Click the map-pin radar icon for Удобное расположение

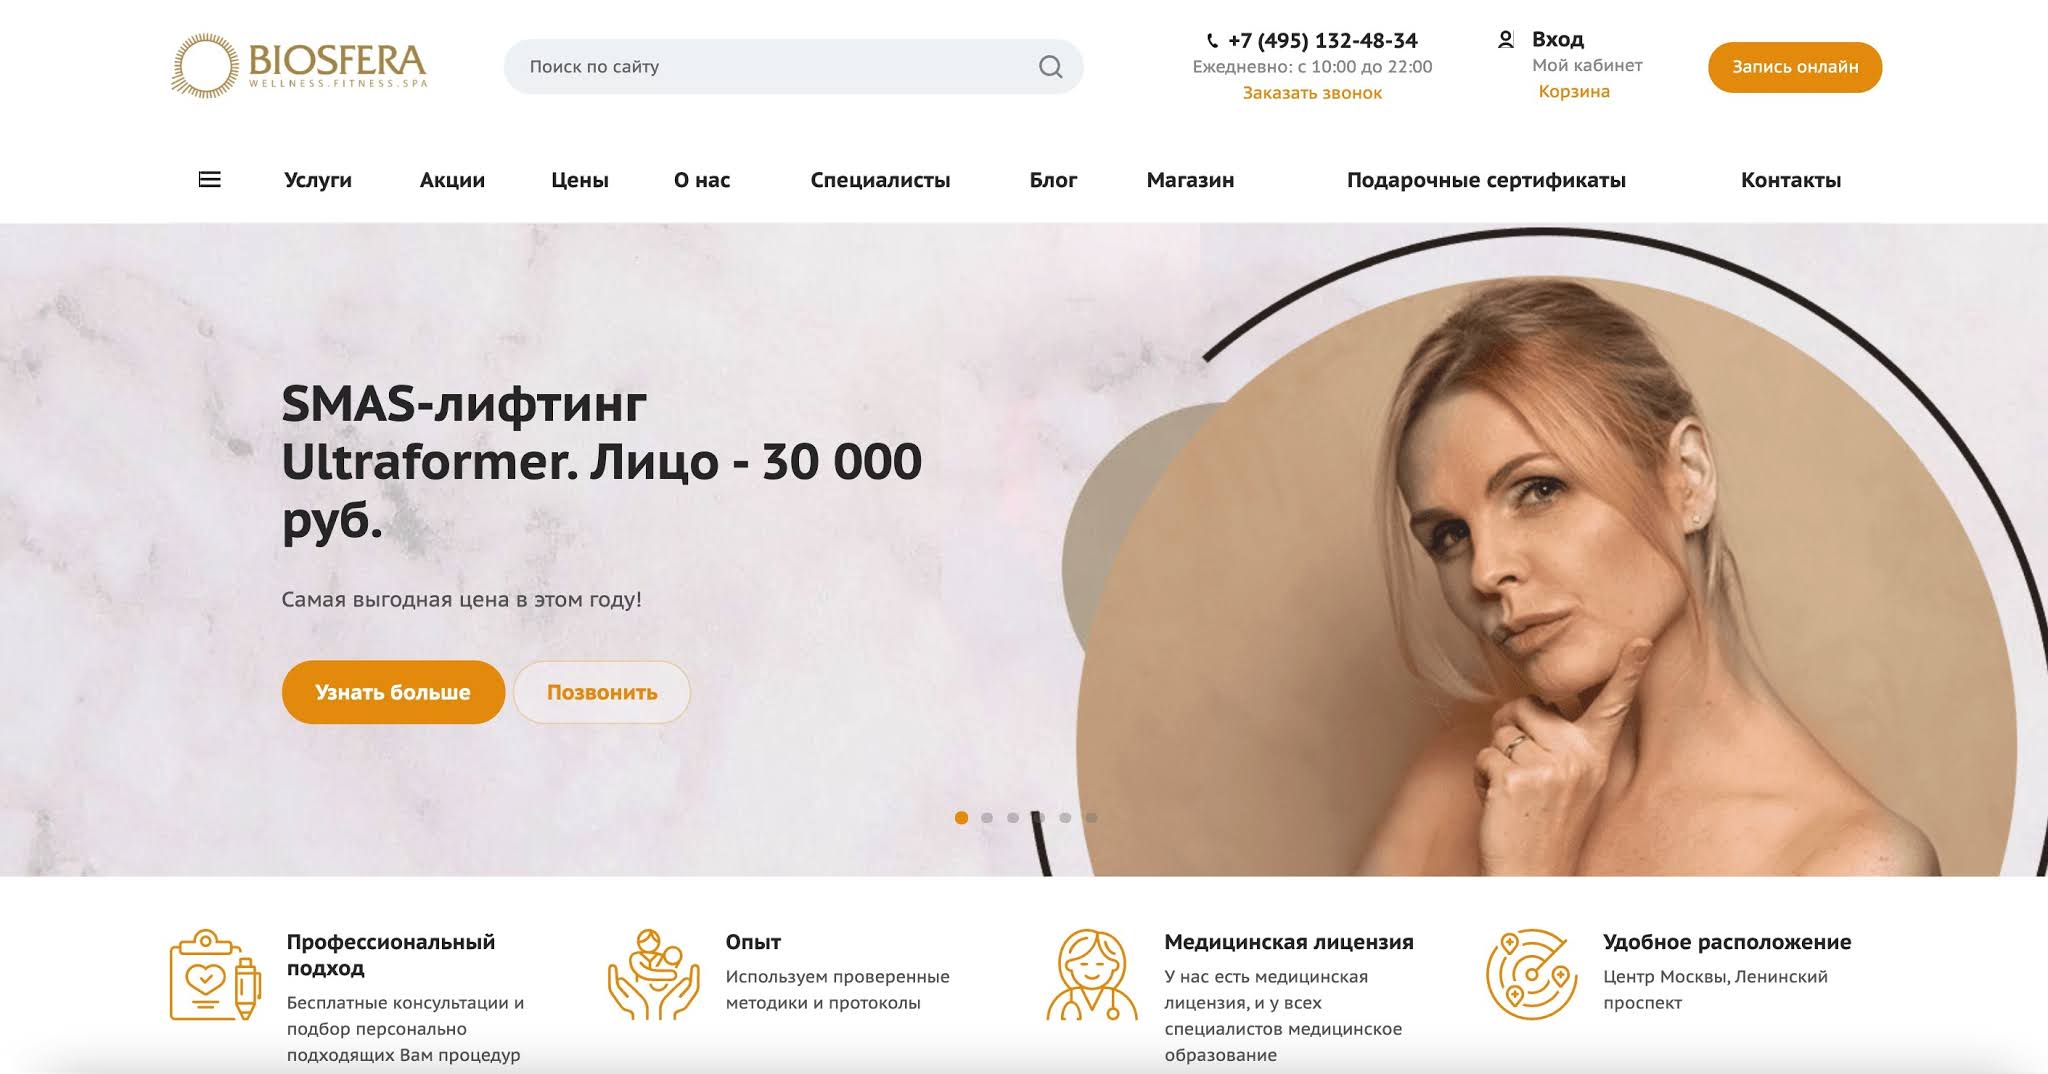[x=1531, y=975]
